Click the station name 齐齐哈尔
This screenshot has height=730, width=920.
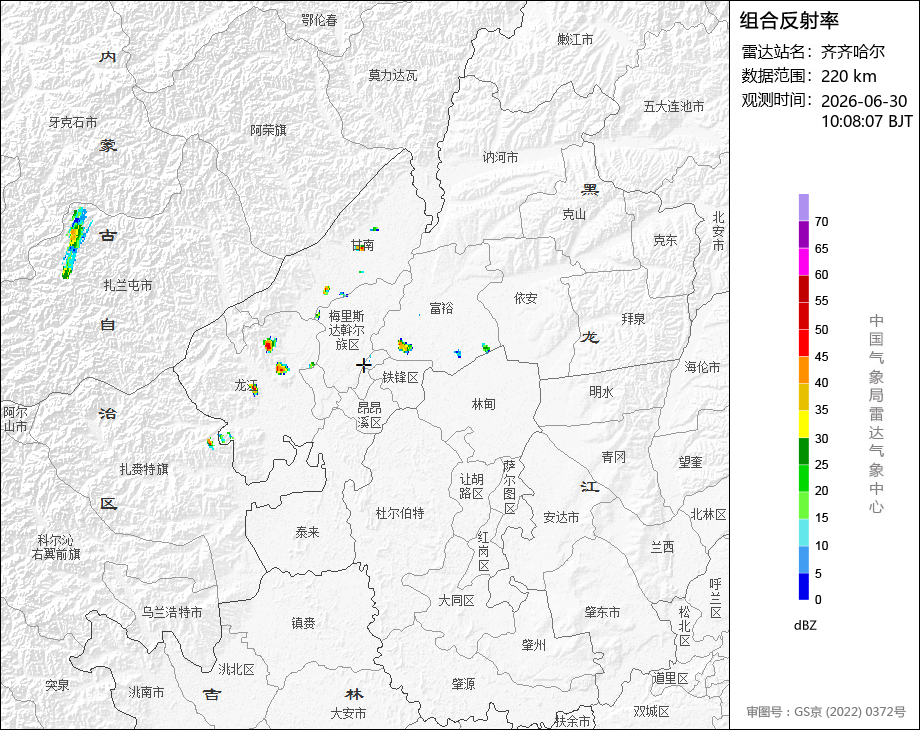tap(853, 52)
